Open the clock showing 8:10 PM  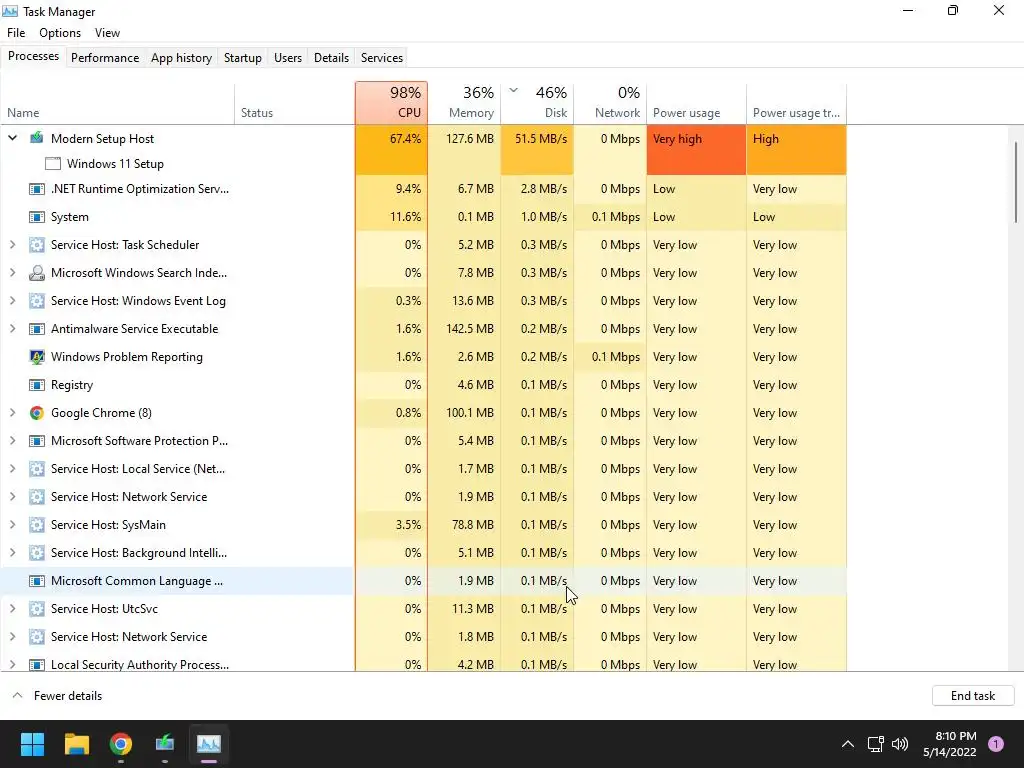(950, 744)
